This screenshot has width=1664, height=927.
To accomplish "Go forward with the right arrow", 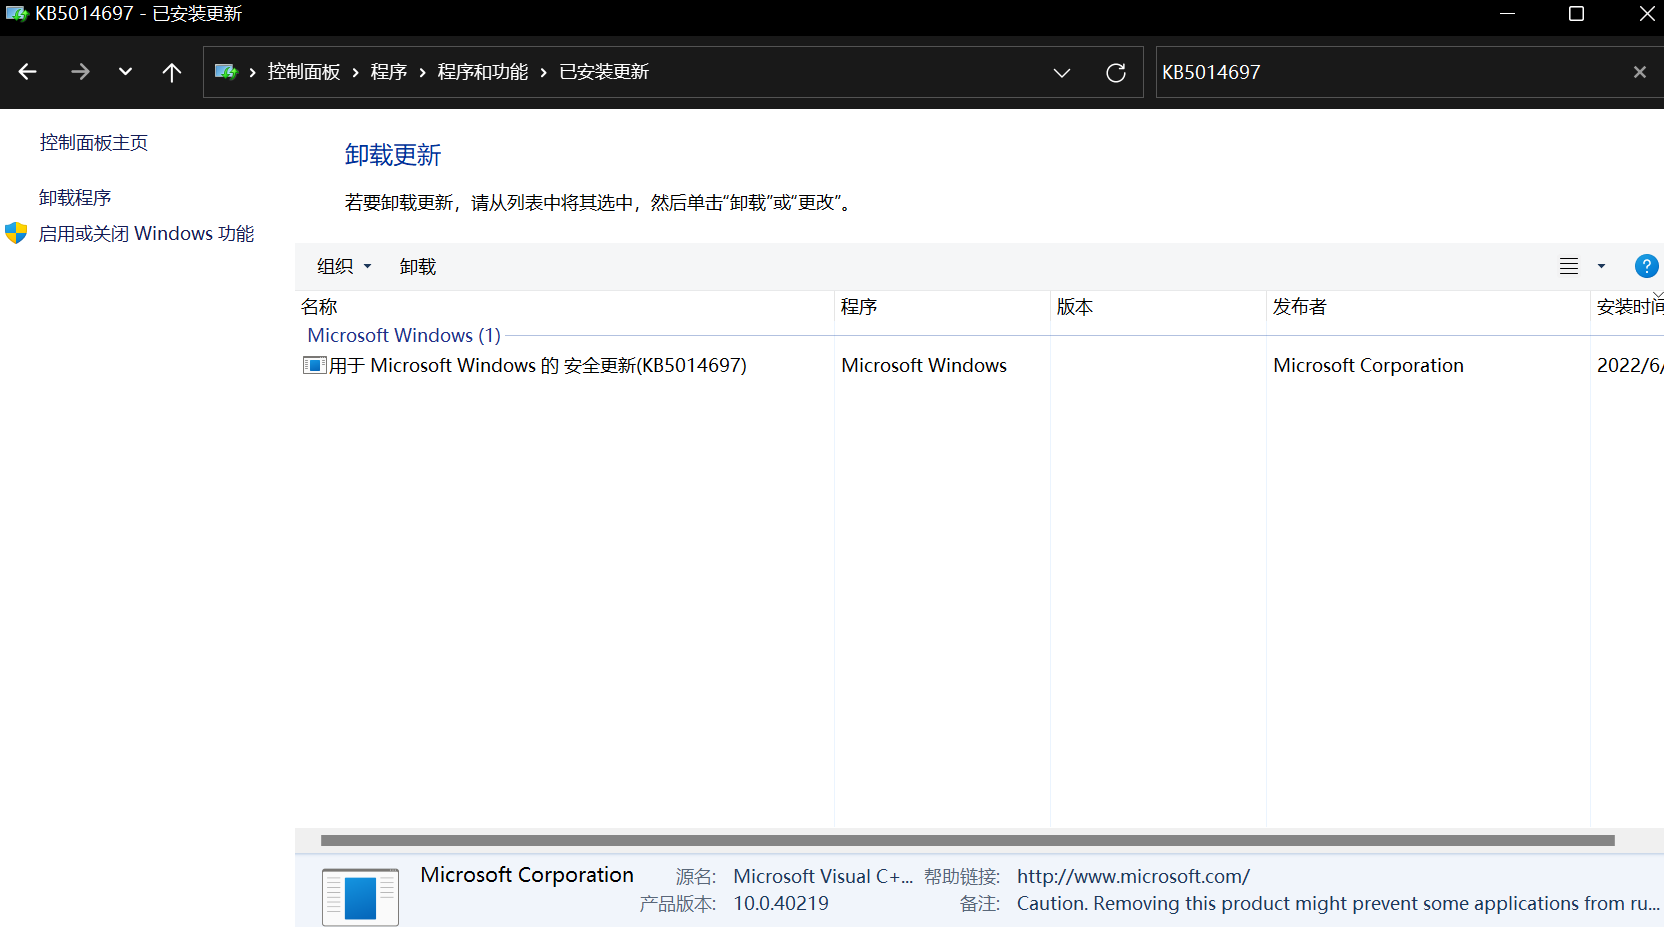I will pyautogui.click(x=80, y=72).
